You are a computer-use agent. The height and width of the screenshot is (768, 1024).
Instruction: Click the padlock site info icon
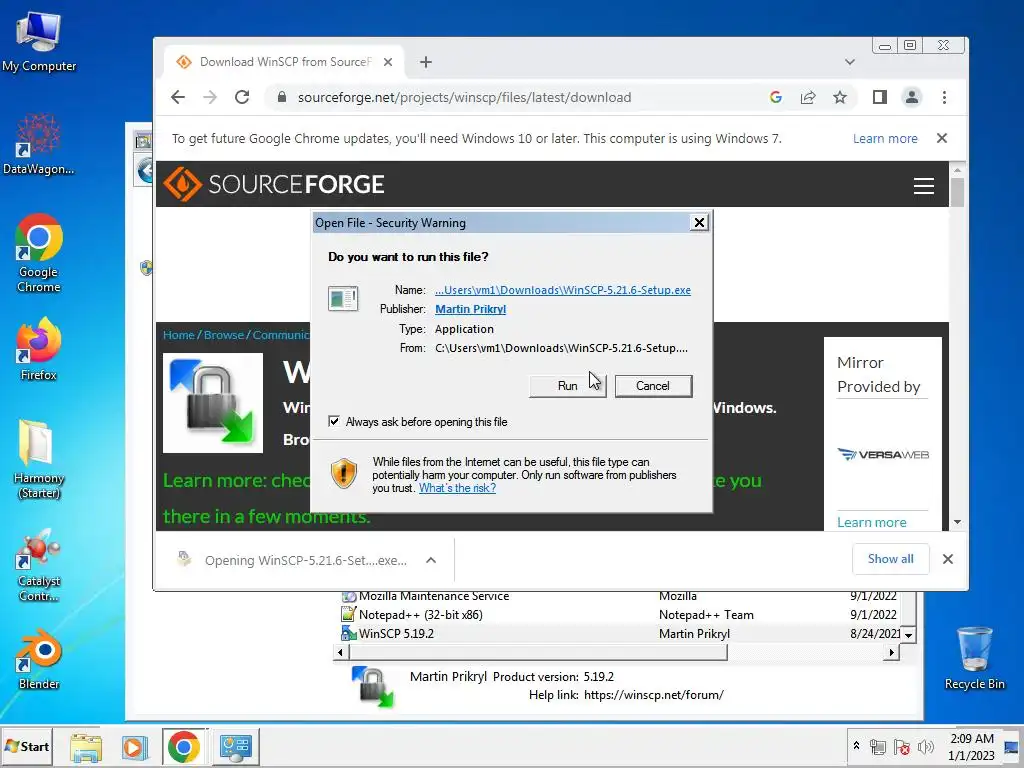pyautogui.click(x=281, y=97)
